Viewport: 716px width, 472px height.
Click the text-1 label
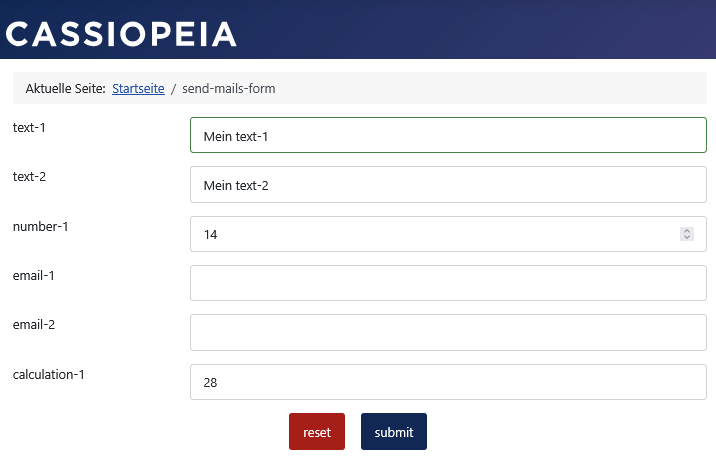(30, 127)
